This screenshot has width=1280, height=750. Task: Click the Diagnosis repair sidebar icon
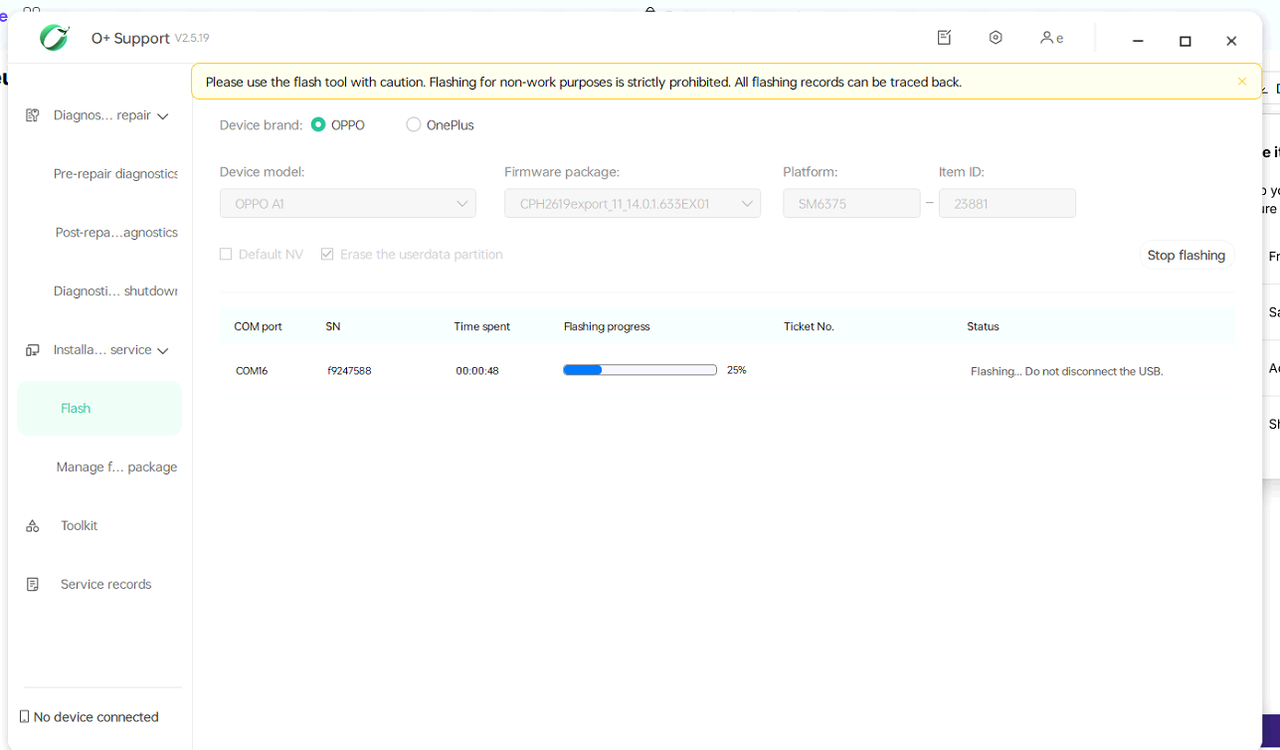31,115
